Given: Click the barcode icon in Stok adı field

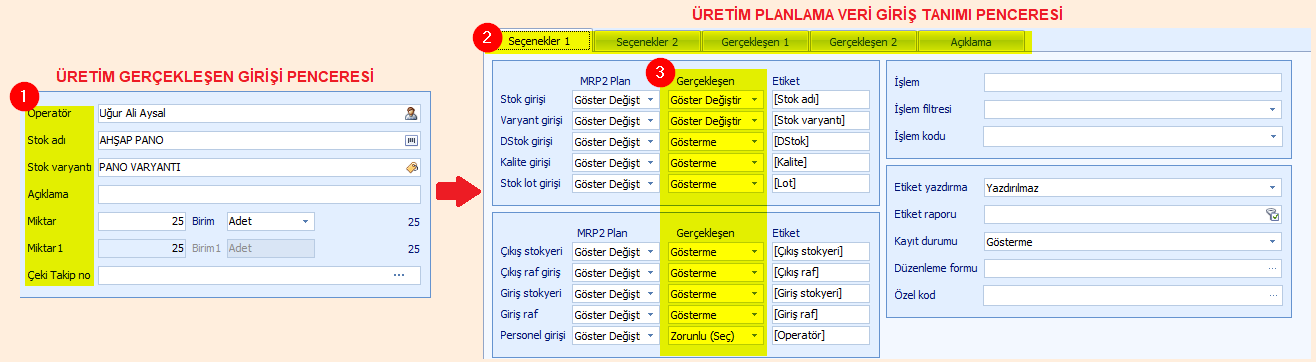Looking at the screenshot, I should pyautogui.click(x=410, y=140).
